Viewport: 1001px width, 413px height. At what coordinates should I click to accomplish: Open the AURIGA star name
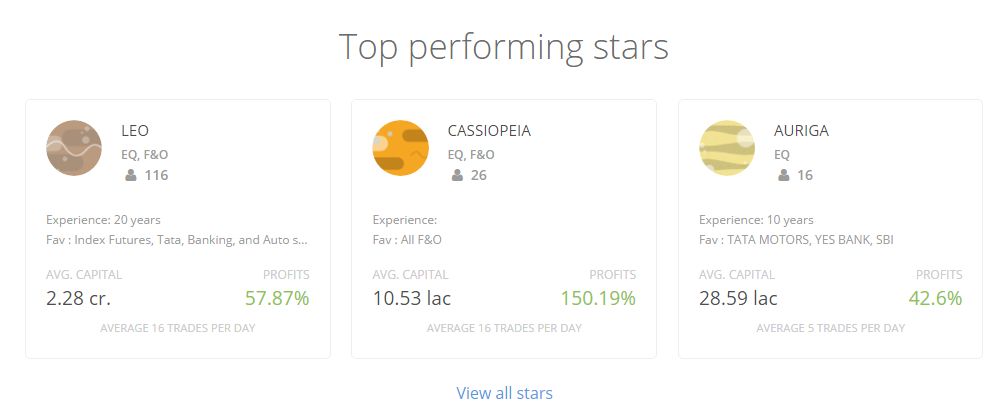801,130
